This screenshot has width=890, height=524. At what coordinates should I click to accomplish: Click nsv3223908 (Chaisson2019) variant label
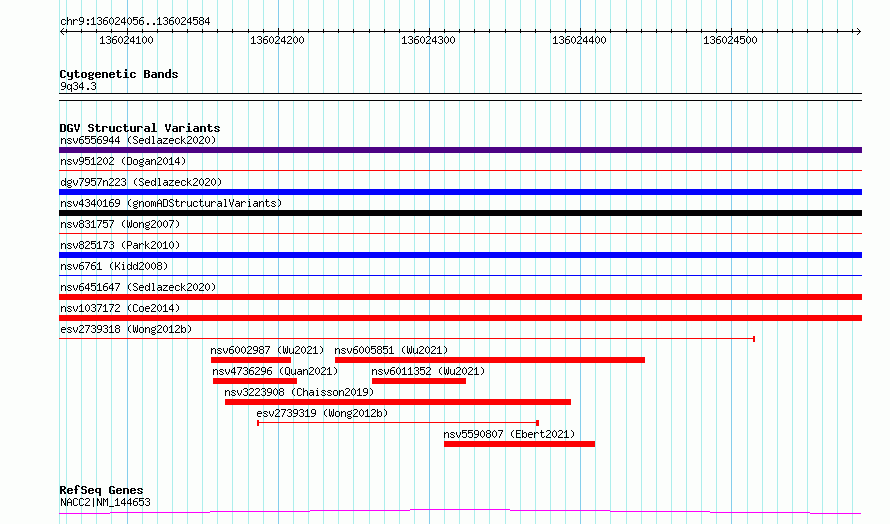coord(299,392)
